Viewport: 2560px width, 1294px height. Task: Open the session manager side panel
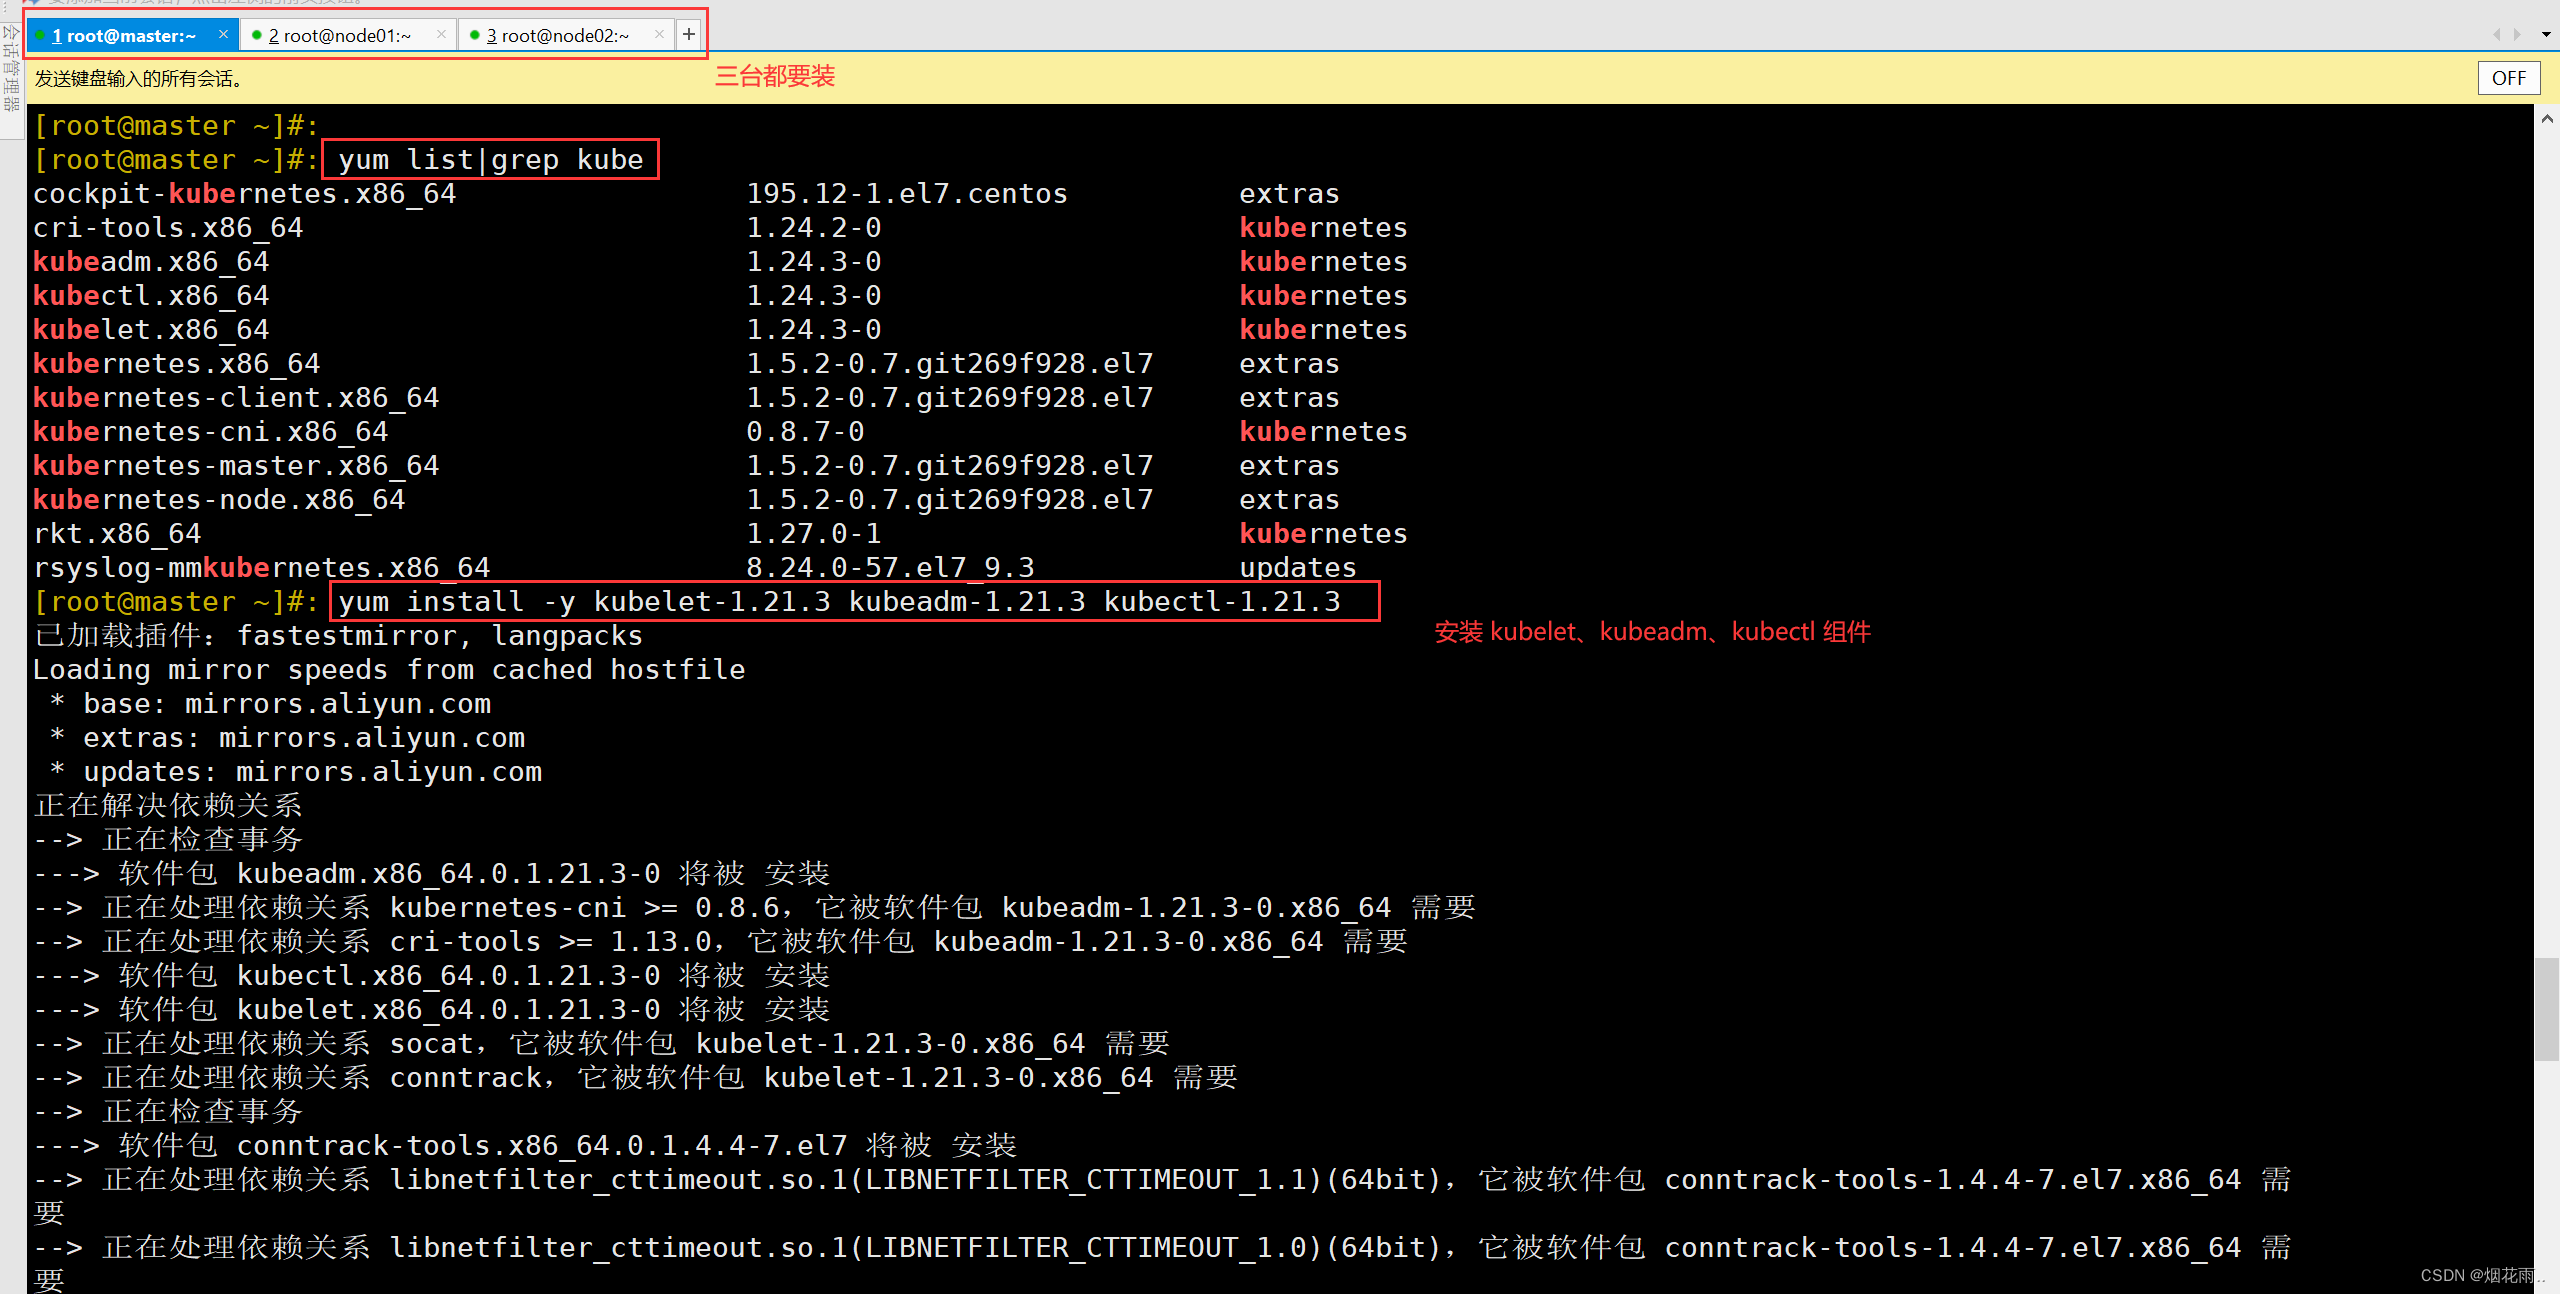[11, 68]
